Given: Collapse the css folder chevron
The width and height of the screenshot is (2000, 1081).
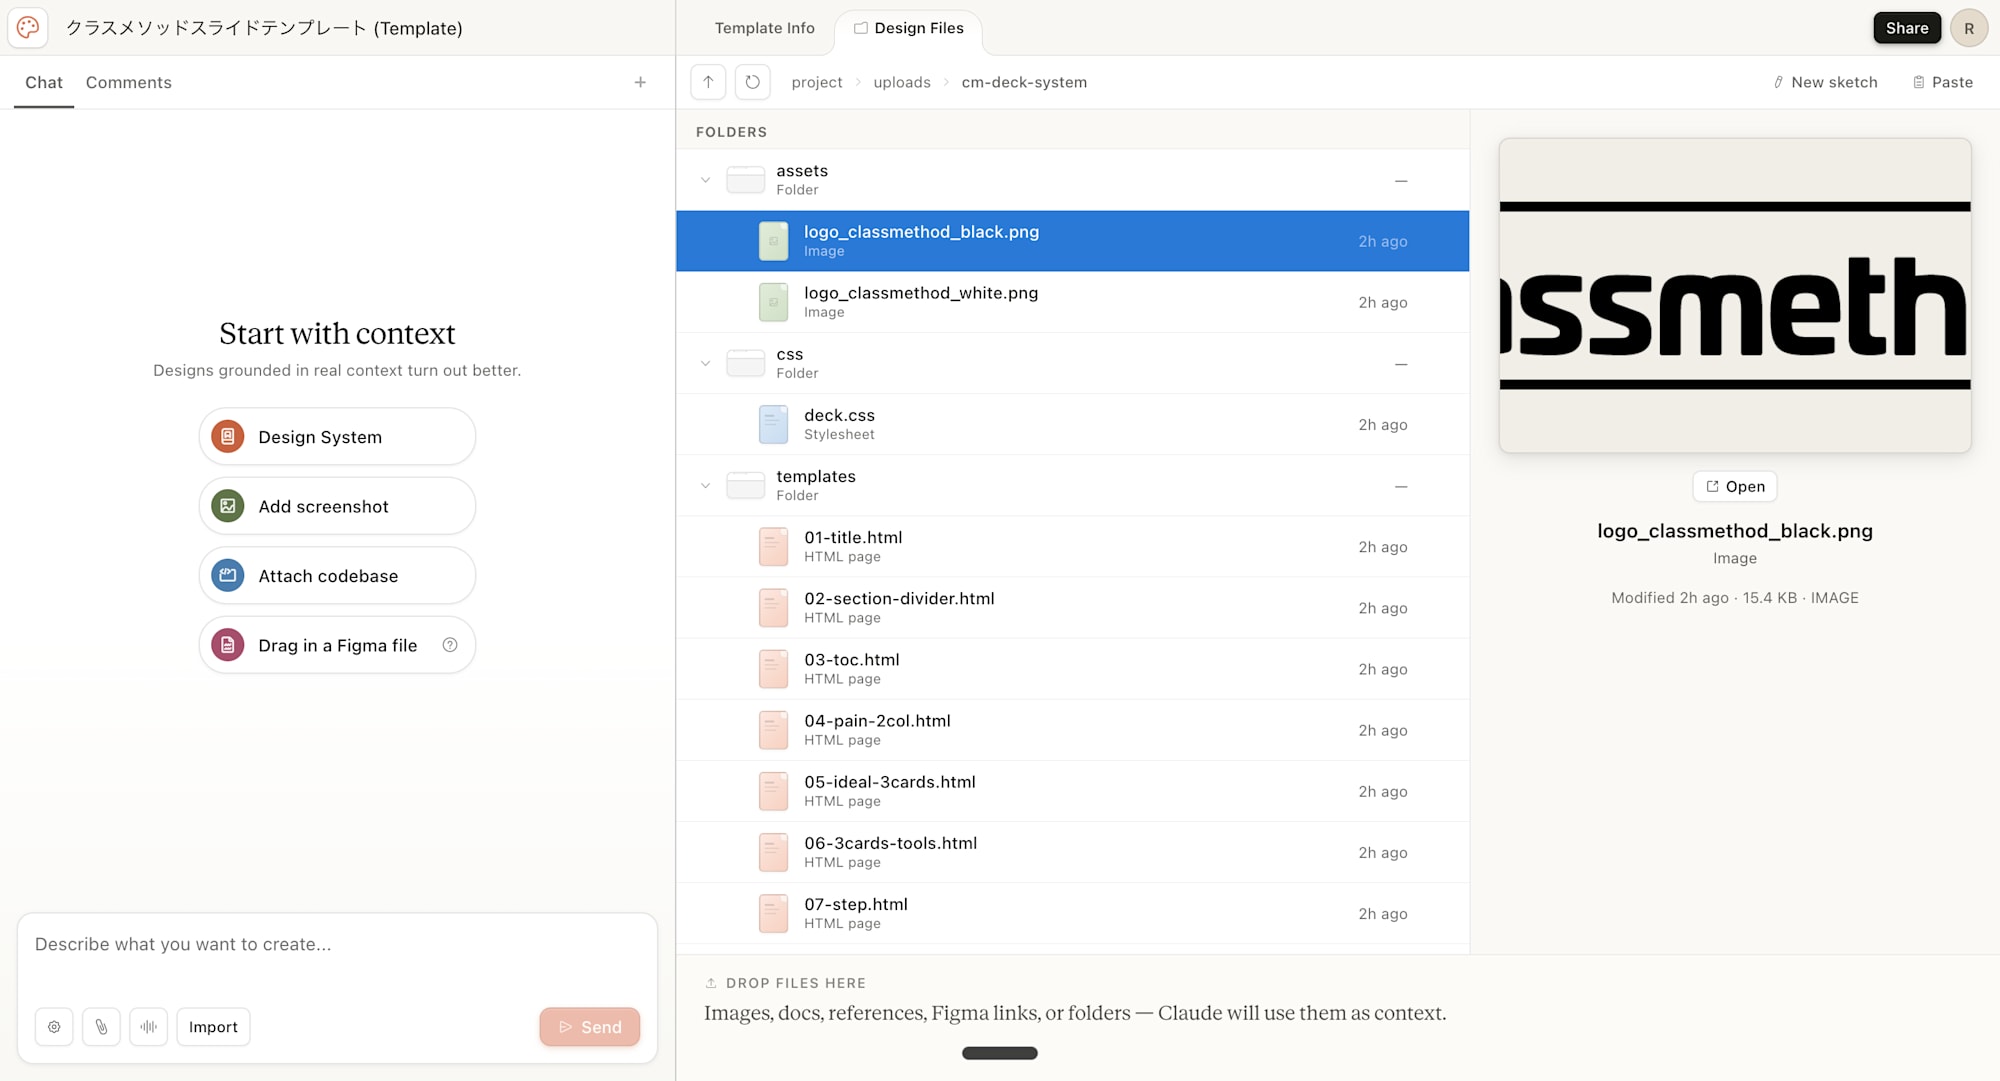Looking at the screenshot, I should click(705, 363).
